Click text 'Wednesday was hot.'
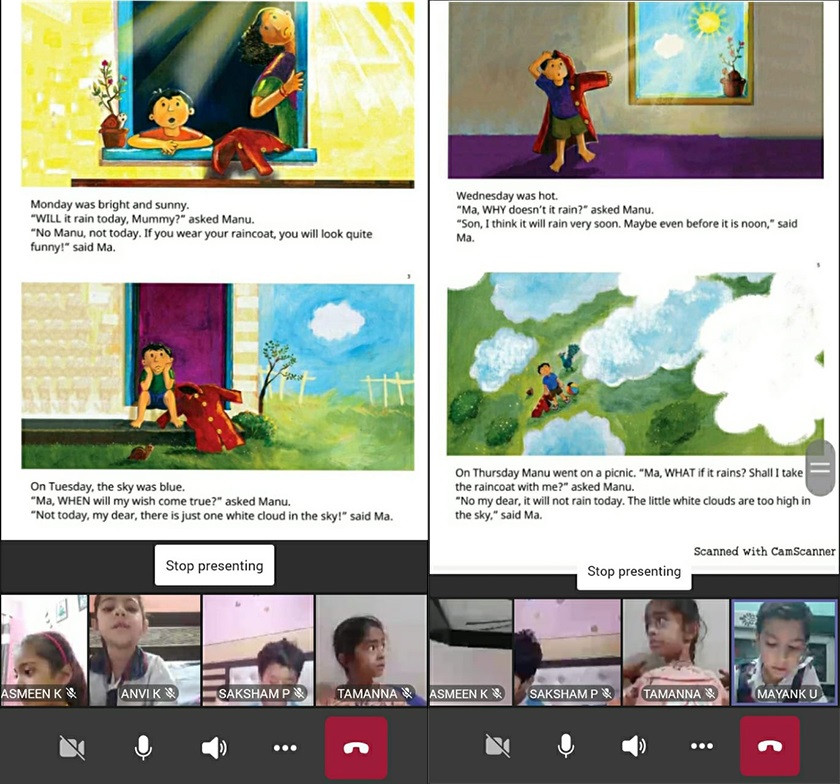Screen dimensions: 840x784 pyautogui.click(x=507, y=196)
